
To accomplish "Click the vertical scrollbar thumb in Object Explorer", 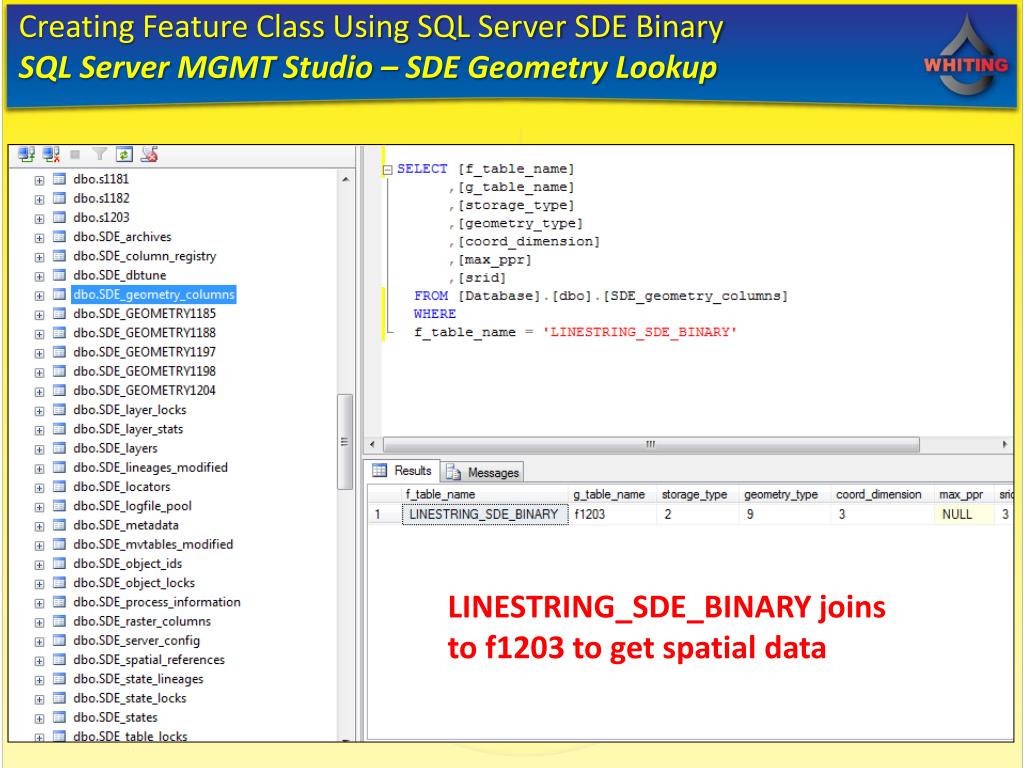I will pyautogui.click(x=345, y=441).
